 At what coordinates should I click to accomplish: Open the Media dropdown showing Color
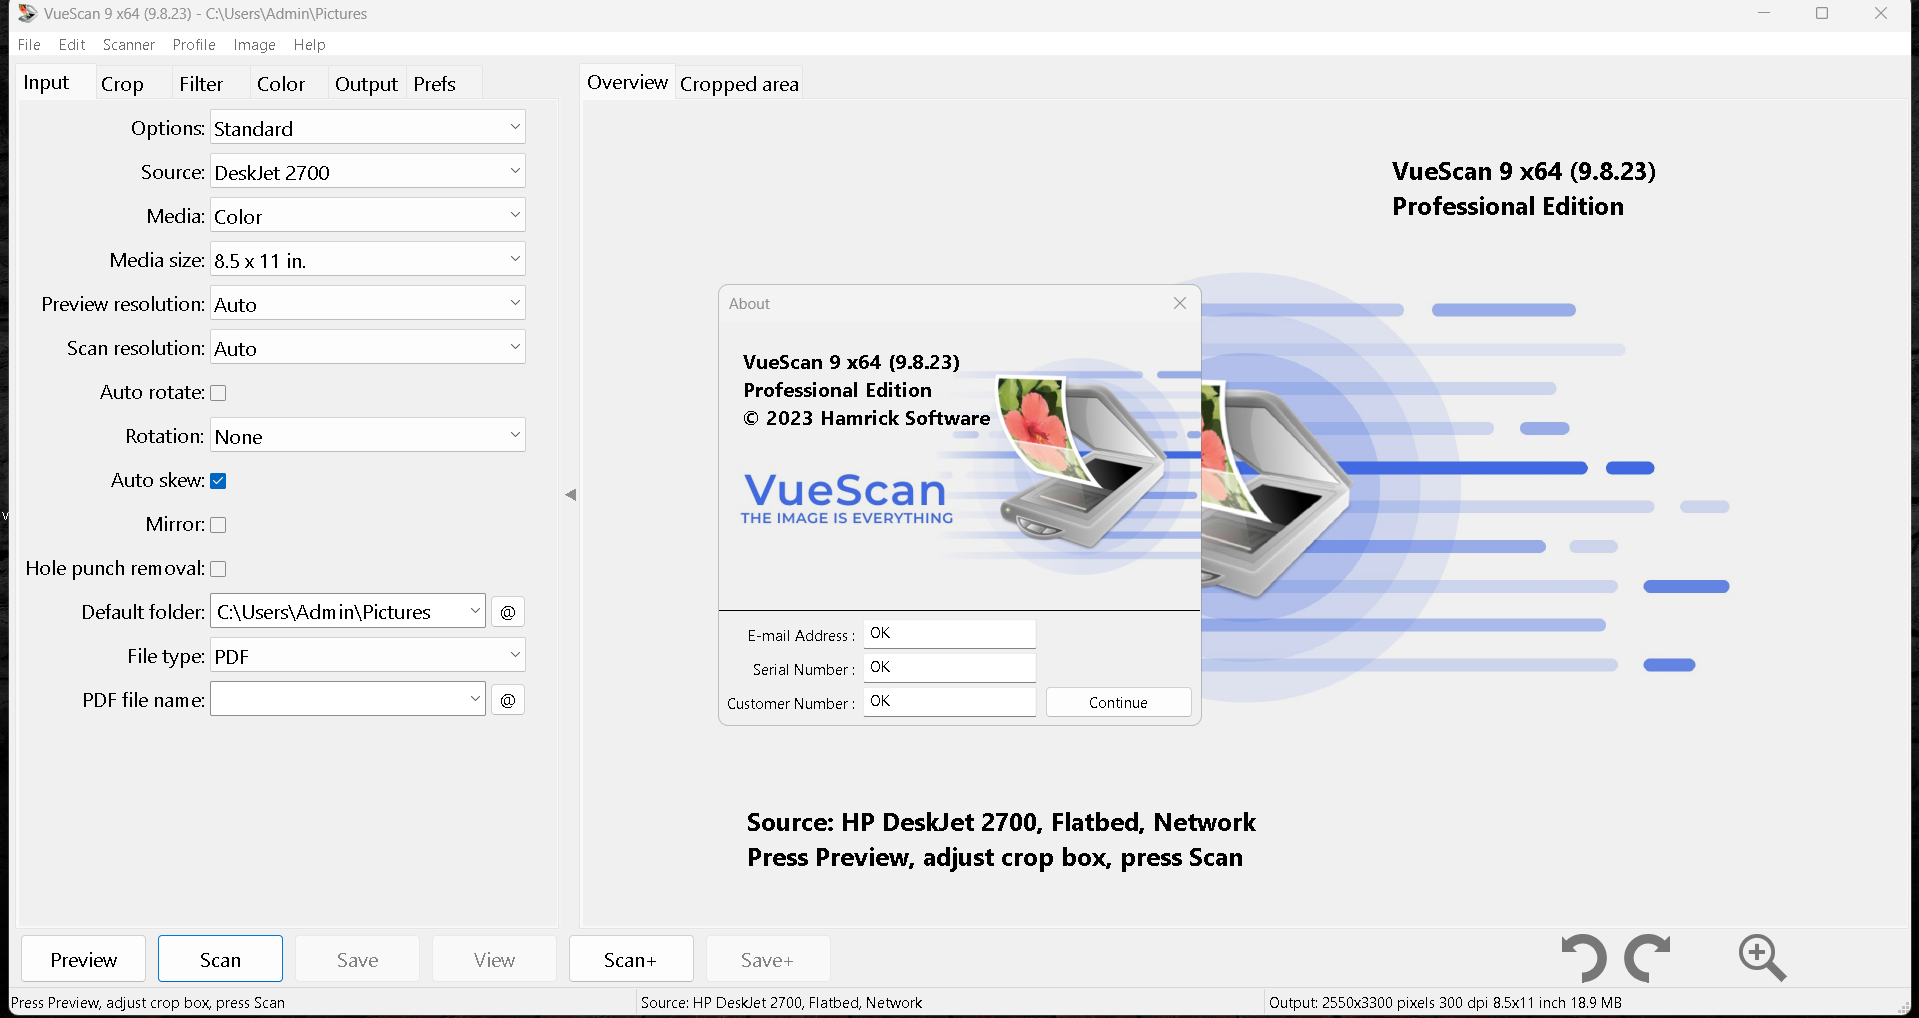click(x=368, y=216)
